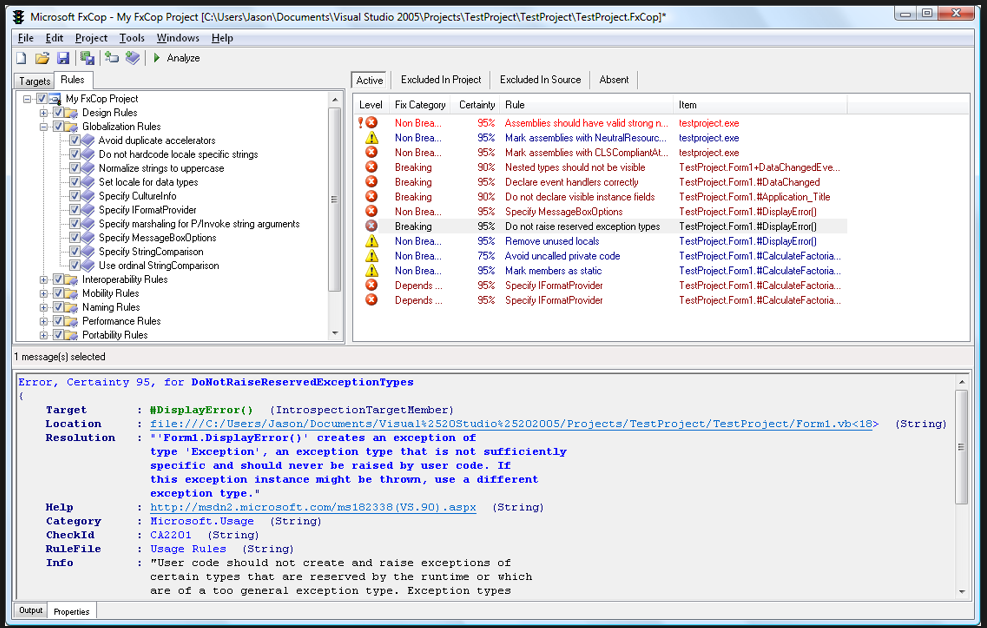This screenshot has height=628, width=987.
Task: Click the critical error icon on first message row
Action: (370, 123)
